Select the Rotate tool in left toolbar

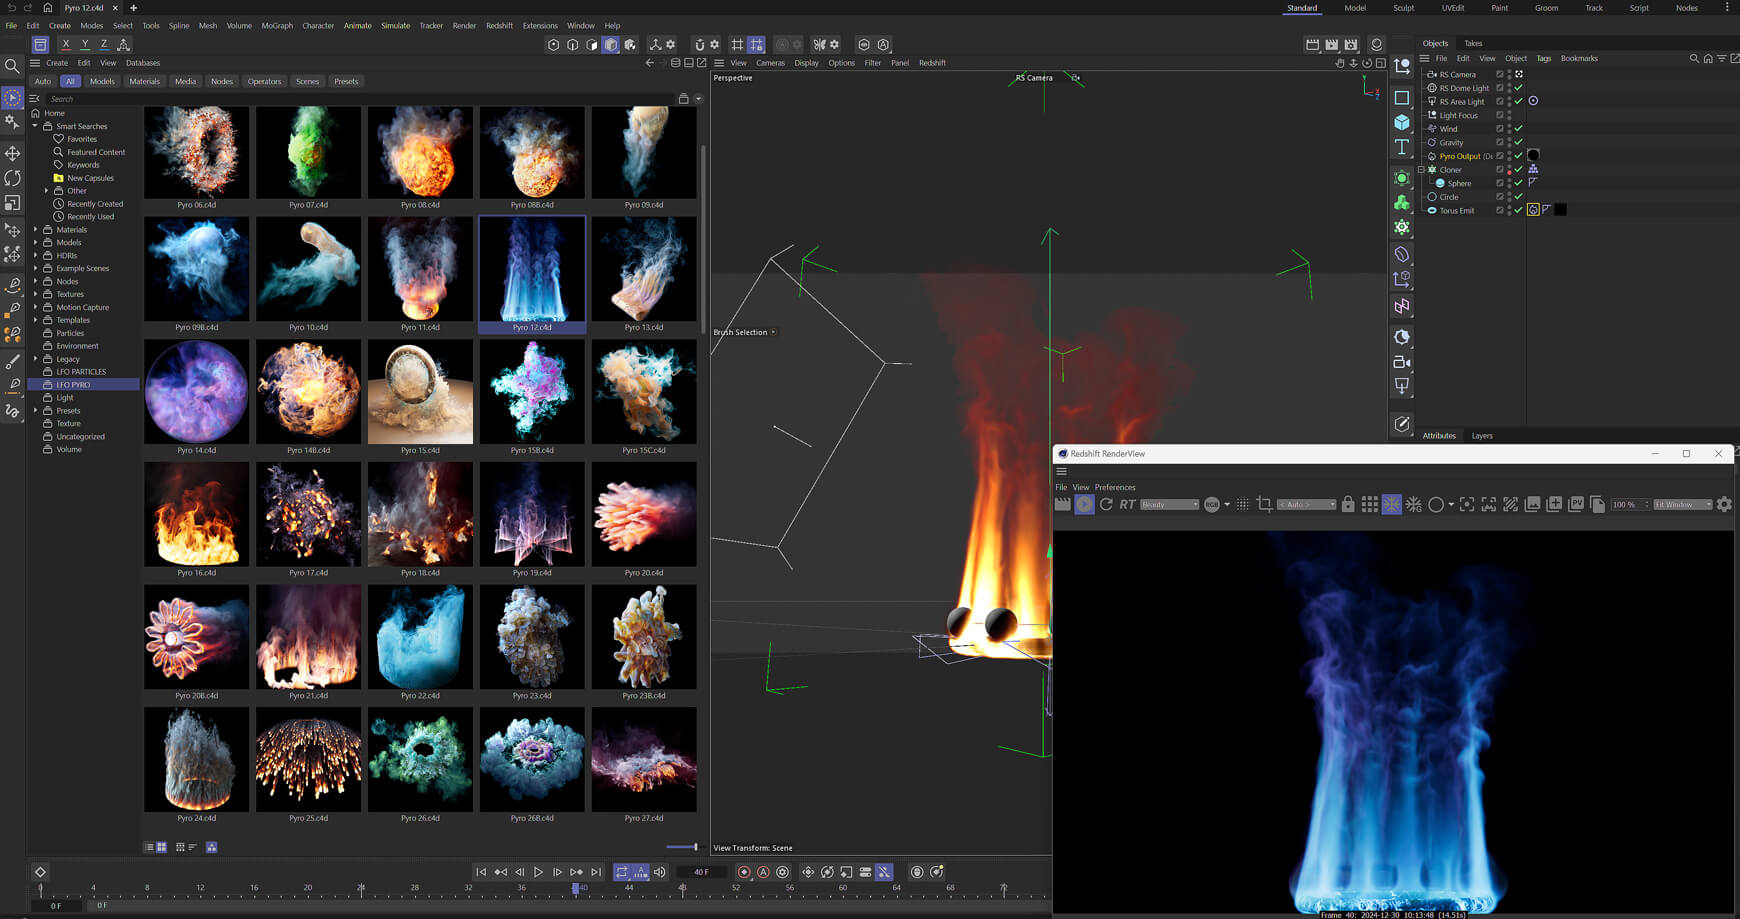click(12, 178)
